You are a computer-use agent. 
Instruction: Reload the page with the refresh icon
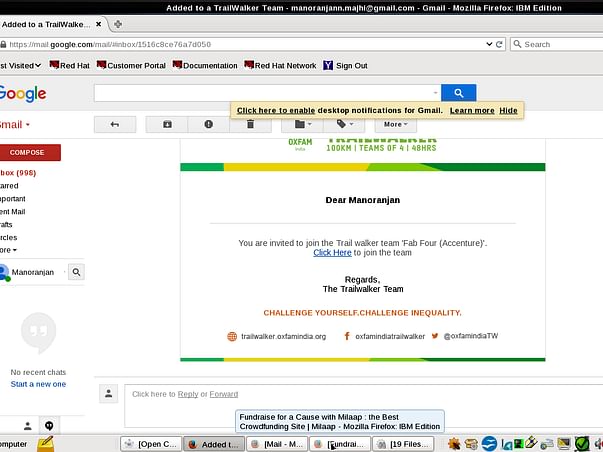(499, 44)
